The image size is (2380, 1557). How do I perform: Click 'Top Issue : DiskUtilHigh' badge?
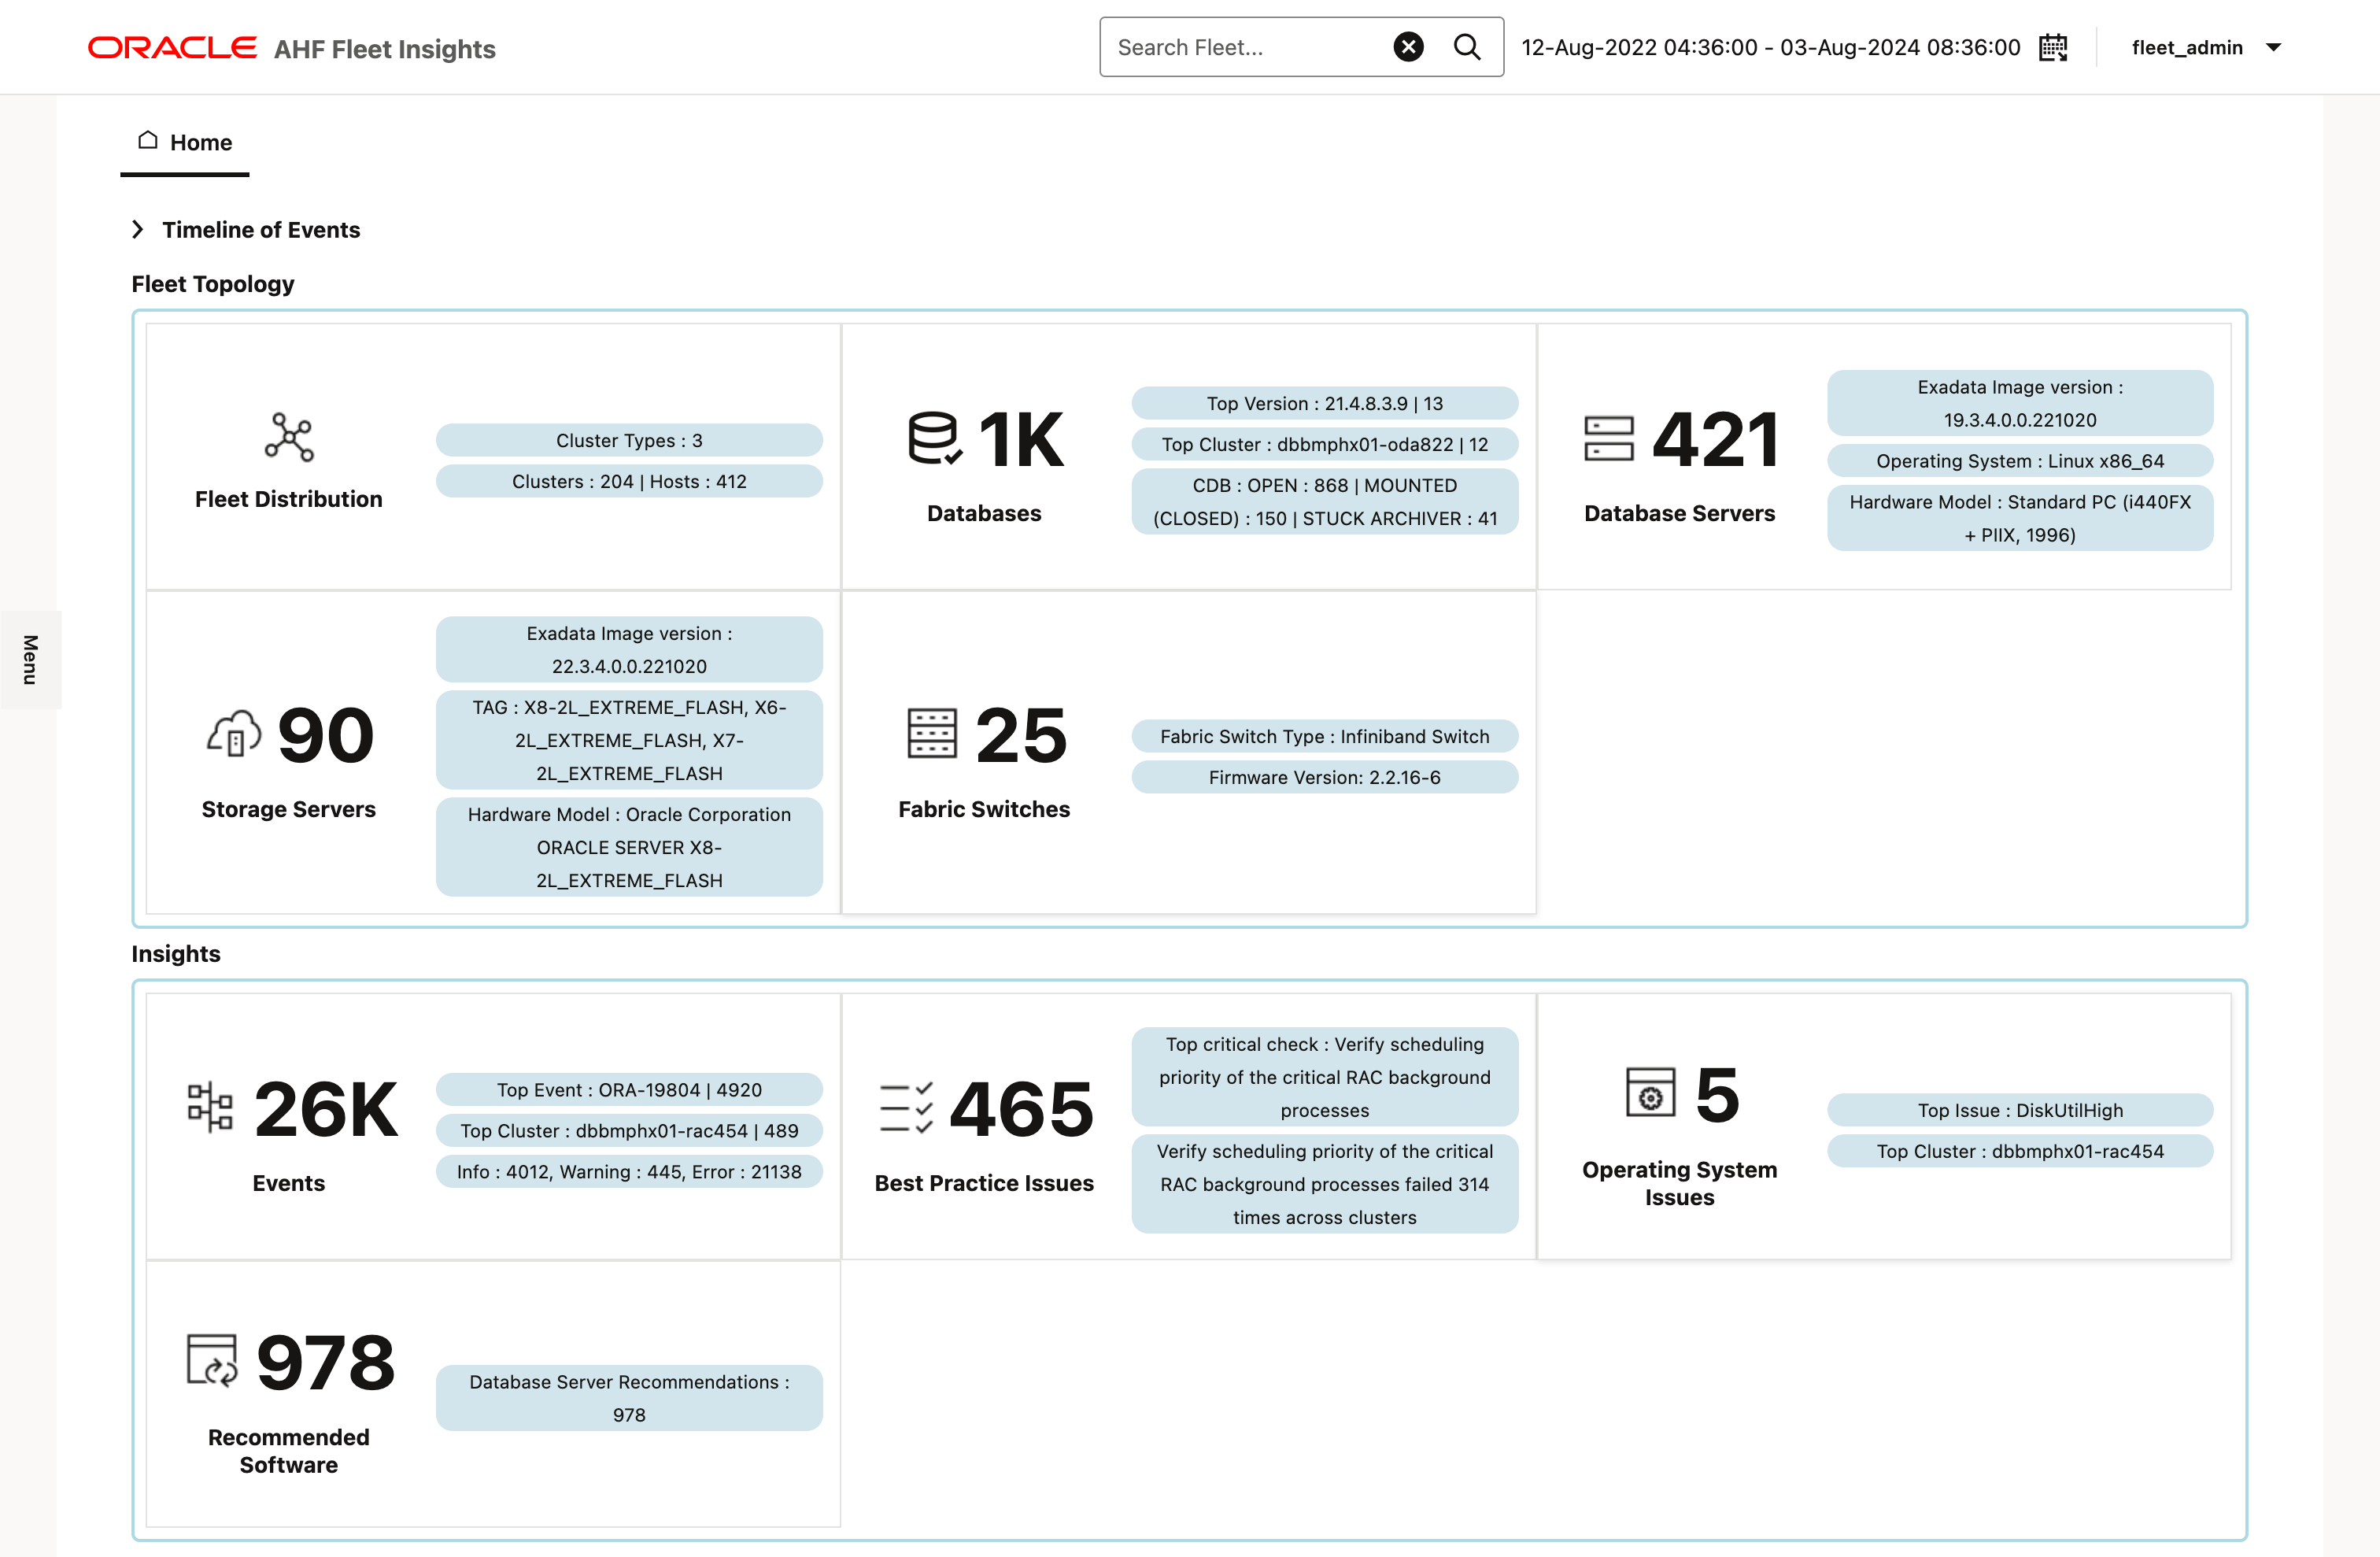tap(2020, 1110)
